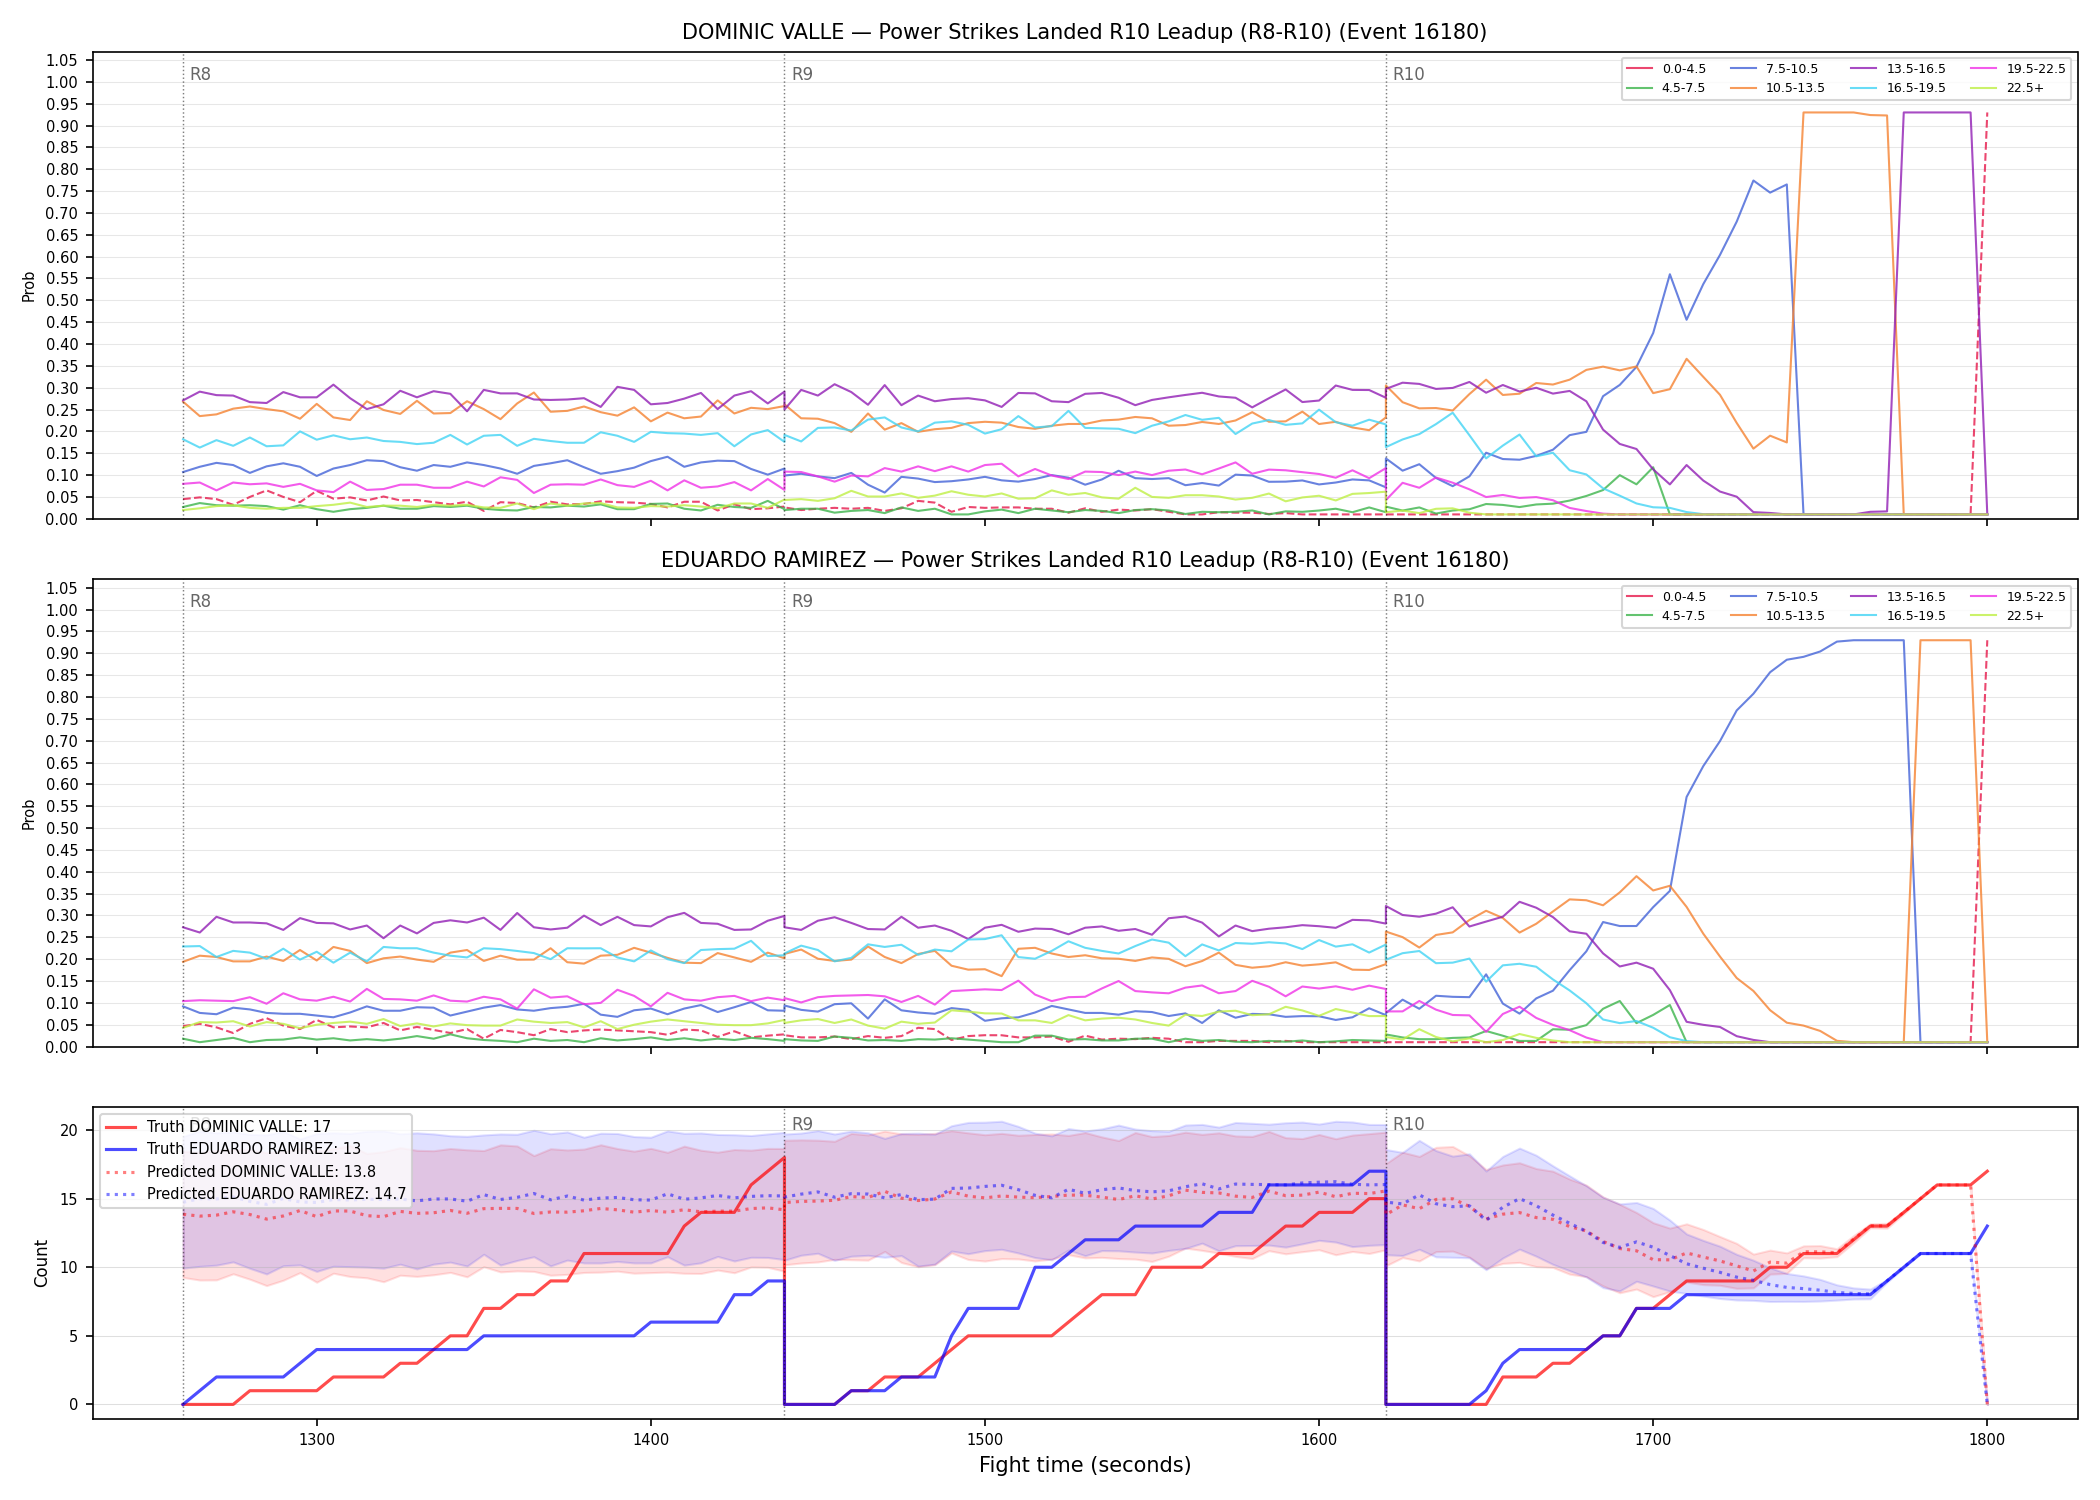Screen dimensions: 2100x1500
Task: Click the 0.25 tick on Ramirez chart axis
Action: pyautogui.click(x=62, y=937)
